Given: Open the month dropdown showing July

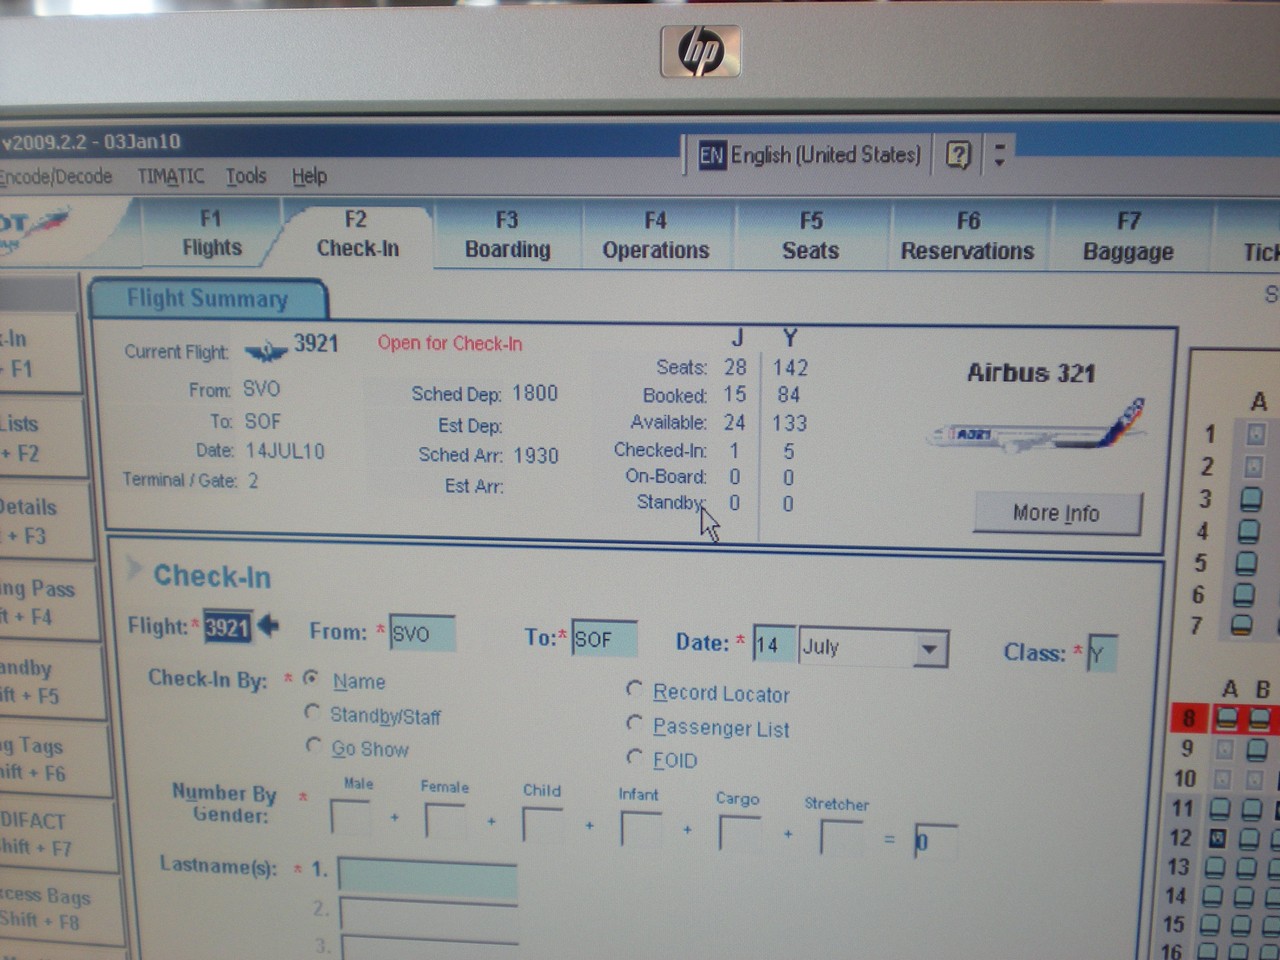Looking at the screenshot, I should click(929, 649).
